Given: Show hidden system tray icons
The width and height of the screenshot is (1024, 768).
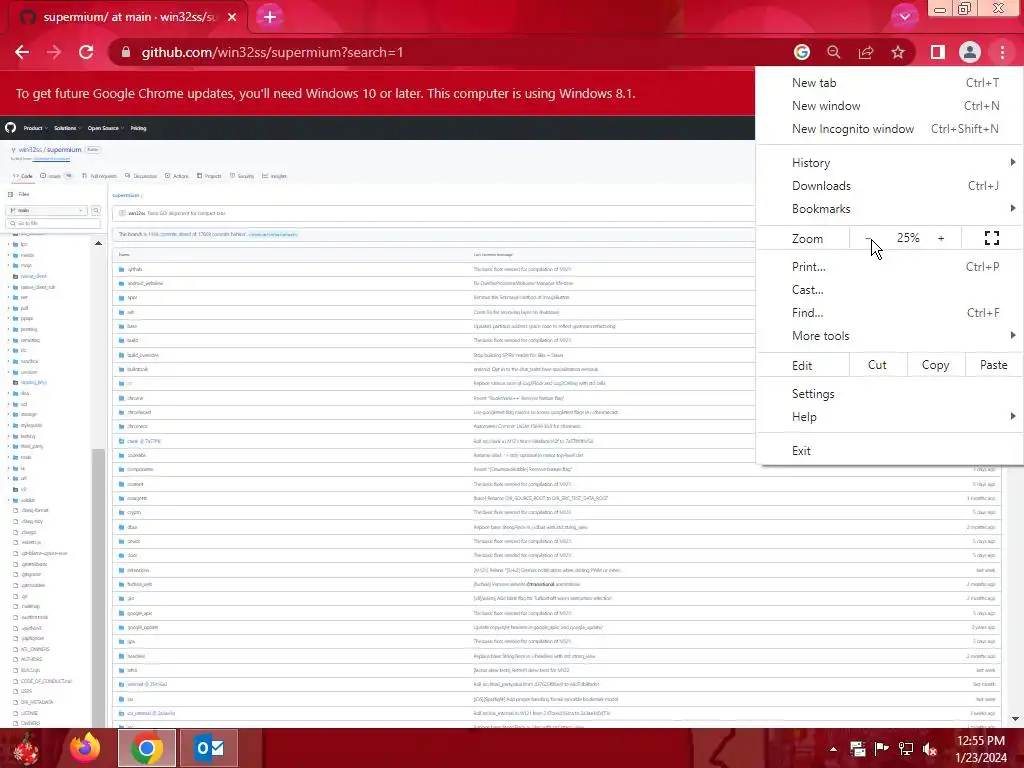Looking at the screenshot, I should click(x=833, y=749).
